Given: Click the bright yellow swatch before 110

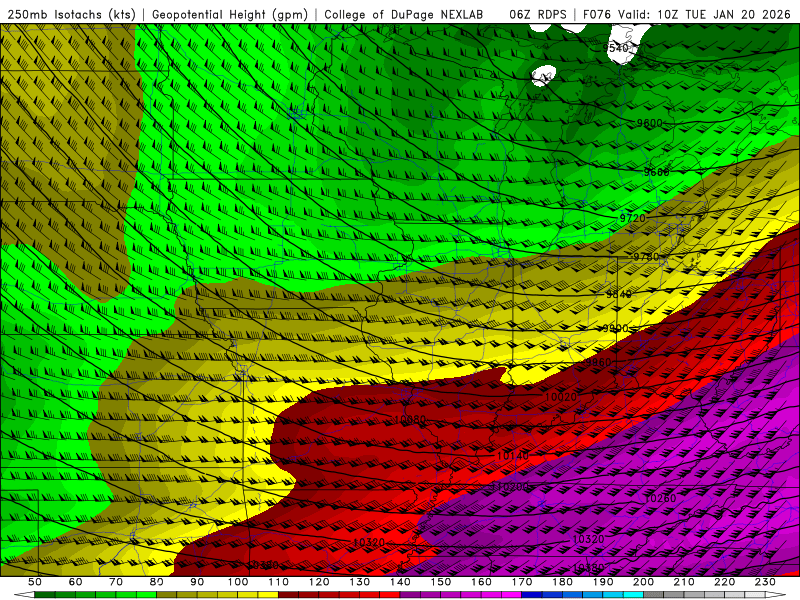Looking at the screenshot, I should tap(268, 595).
